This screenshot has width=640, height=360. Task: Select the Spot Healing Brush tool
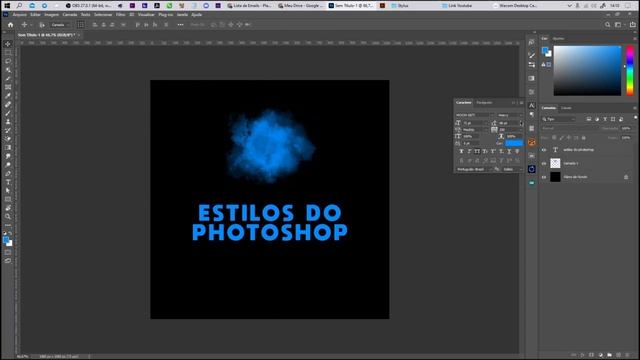point(8,104)
